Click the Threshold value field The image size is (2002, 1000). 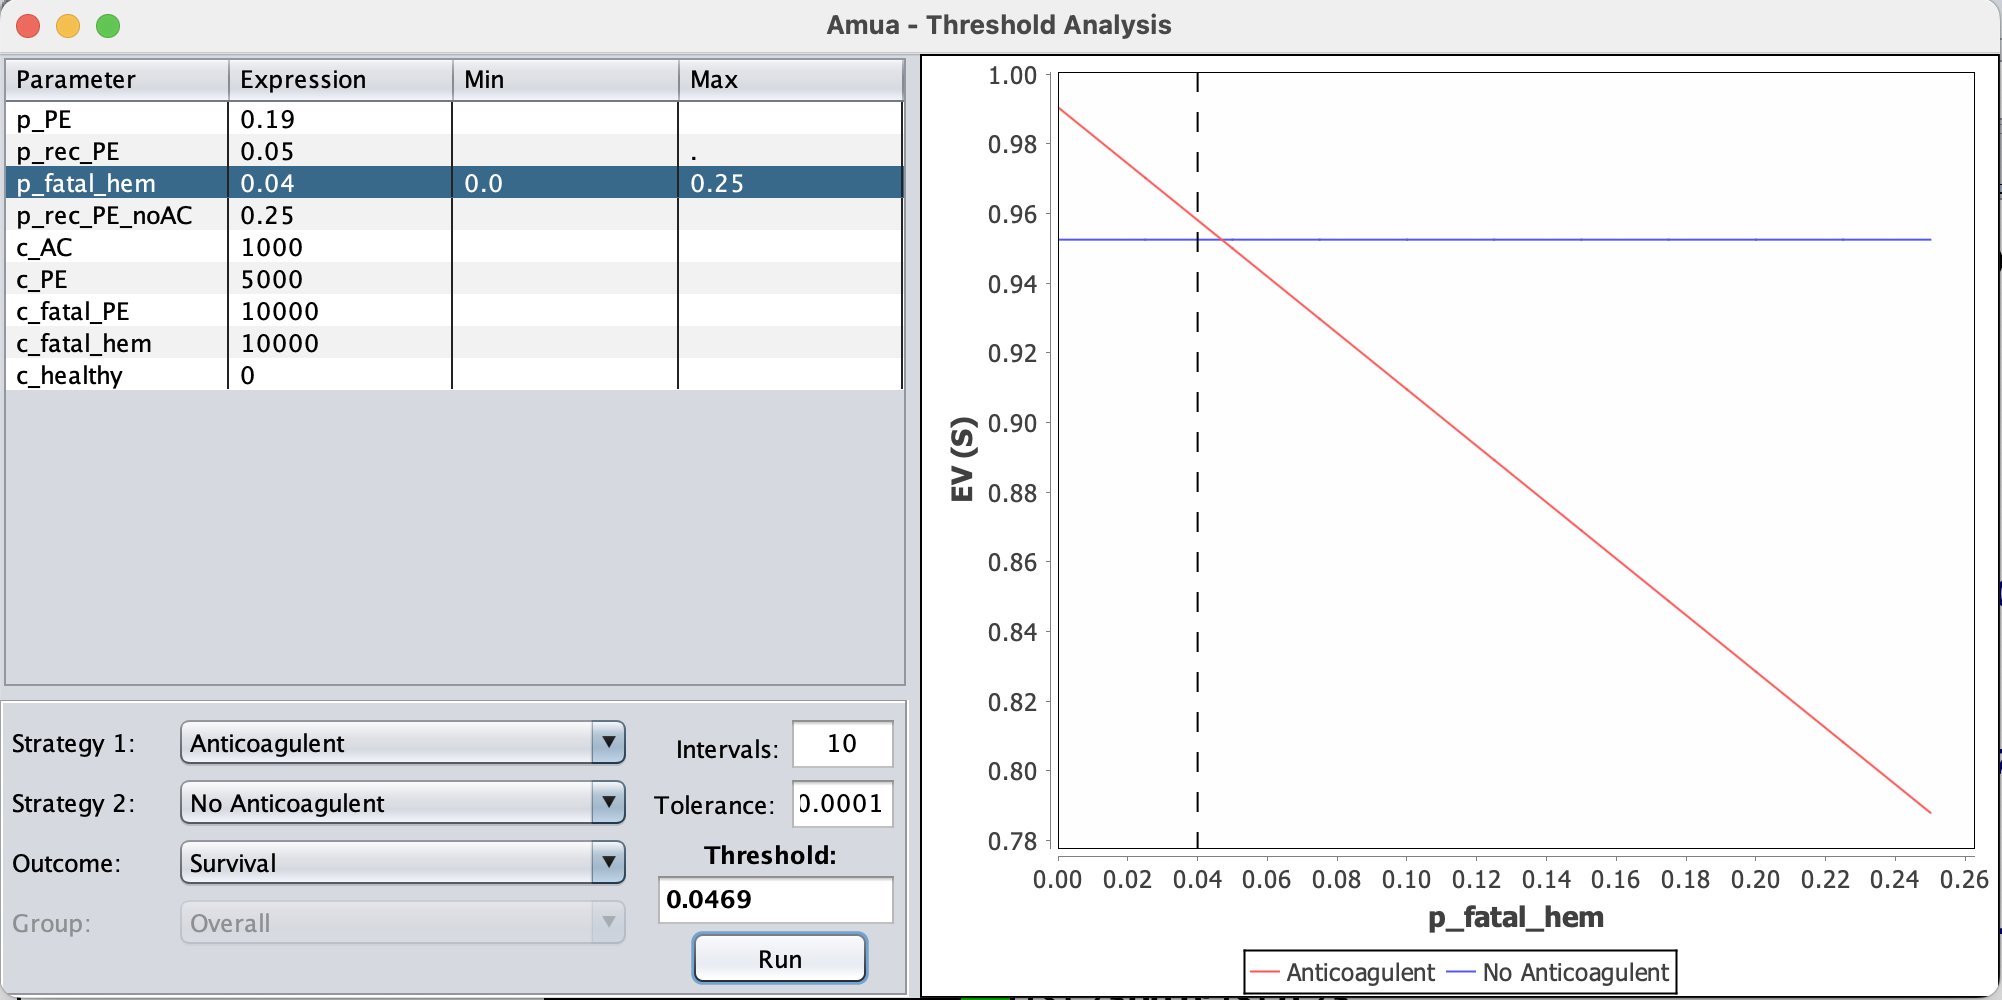click(x=774, y=900)
